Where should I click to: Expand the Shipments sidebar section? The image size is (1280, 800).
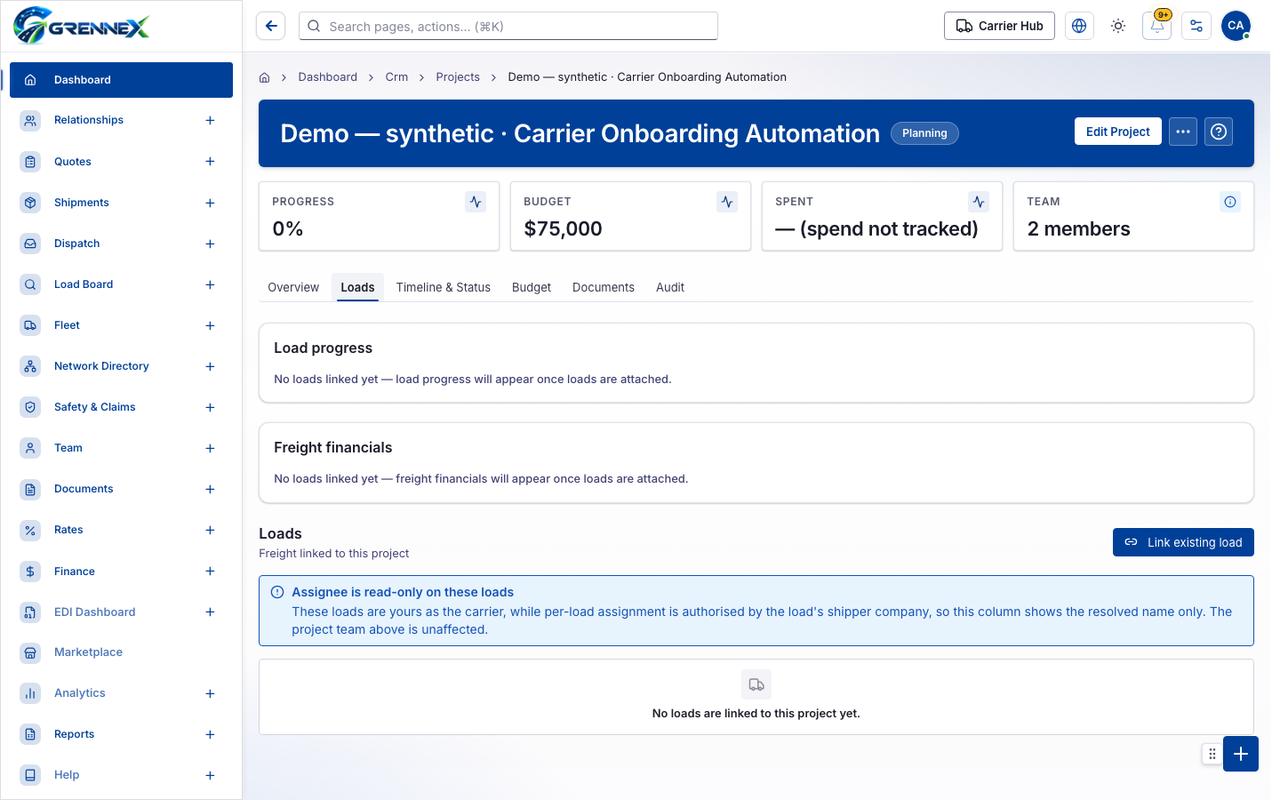210,203
